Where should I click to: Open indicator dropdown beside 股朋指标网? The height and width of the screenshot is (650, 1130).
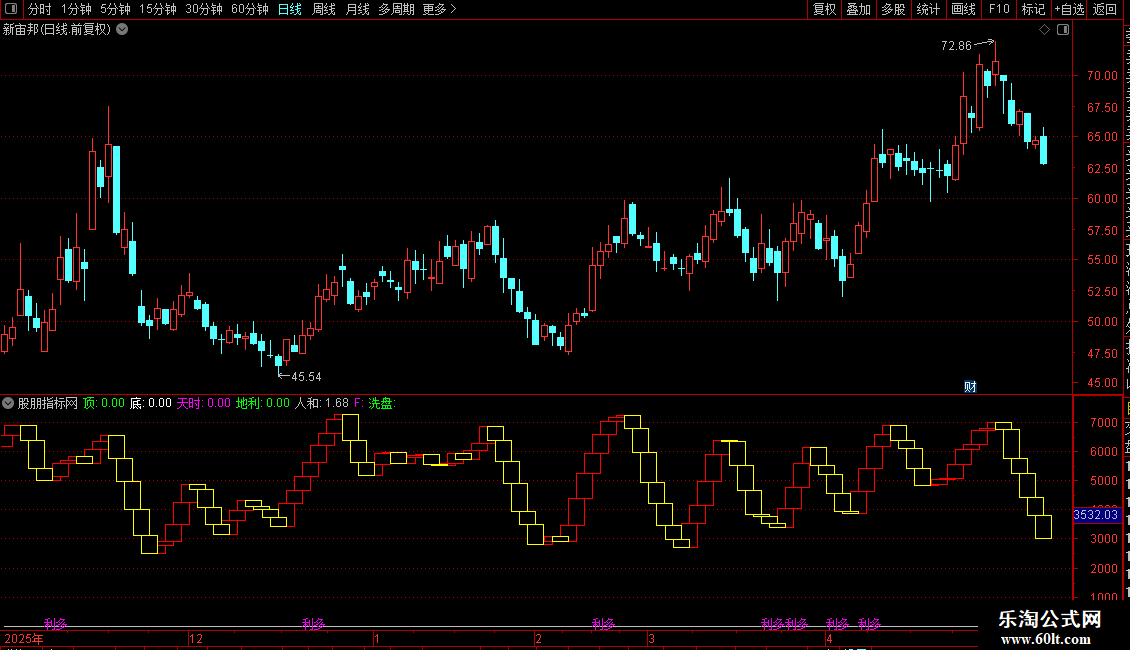click(x=8, y=404)
